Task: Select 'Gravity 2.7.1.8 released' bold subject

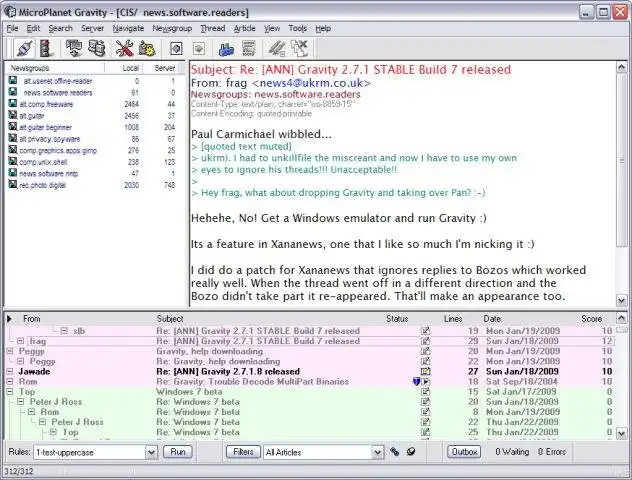Action: click(x=228, y=371)
